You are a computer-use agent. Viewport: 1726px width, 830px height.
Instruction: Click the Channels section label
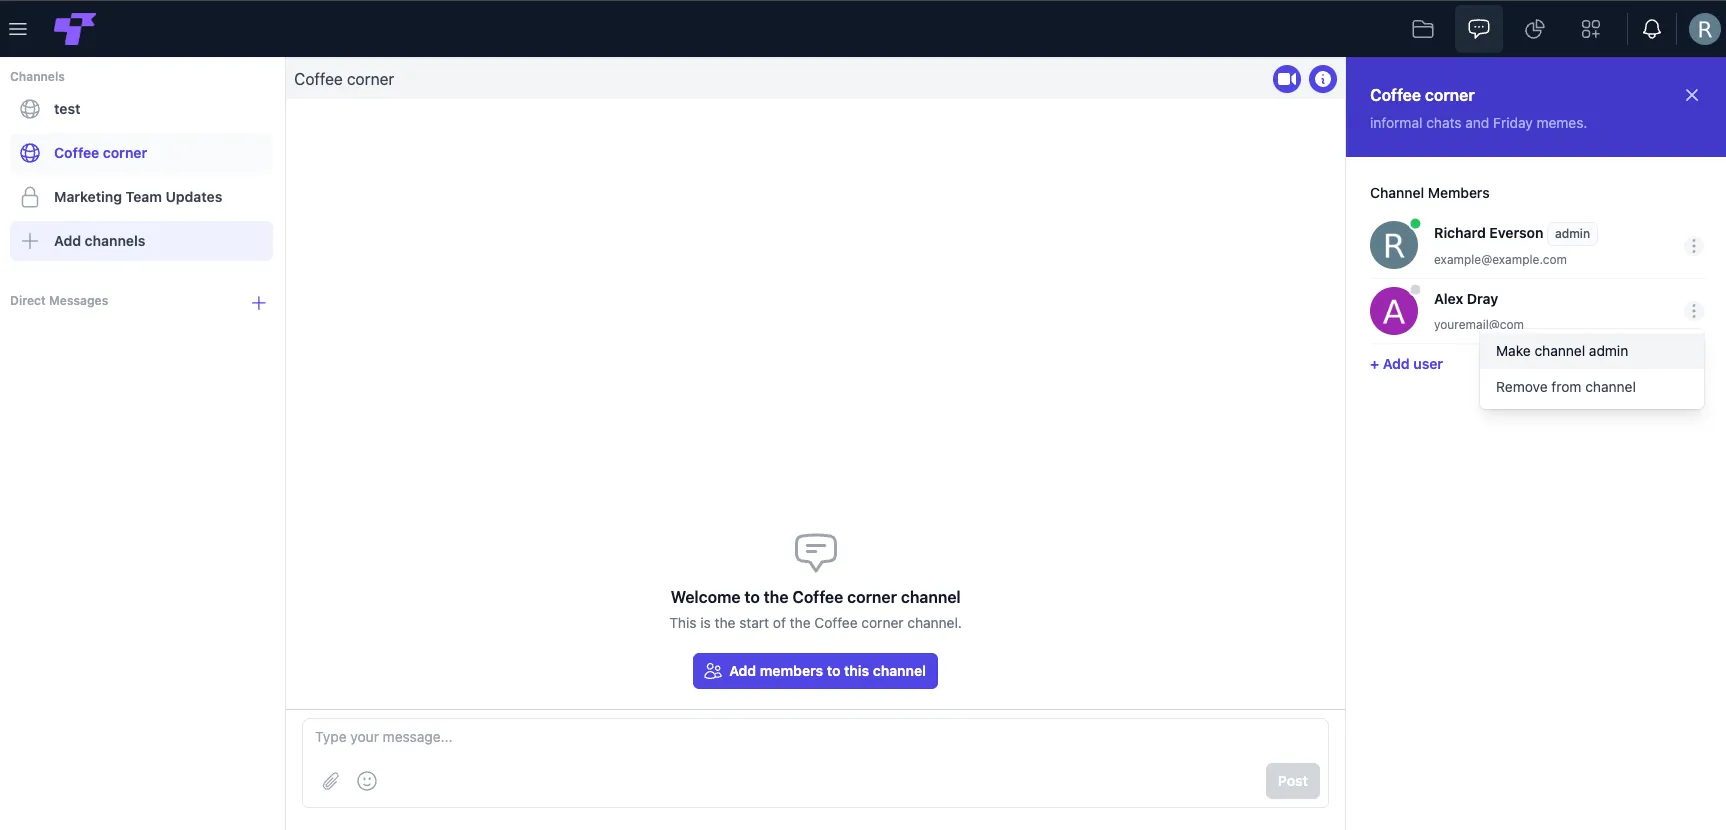pyautogui.click(x=37, y=77)
